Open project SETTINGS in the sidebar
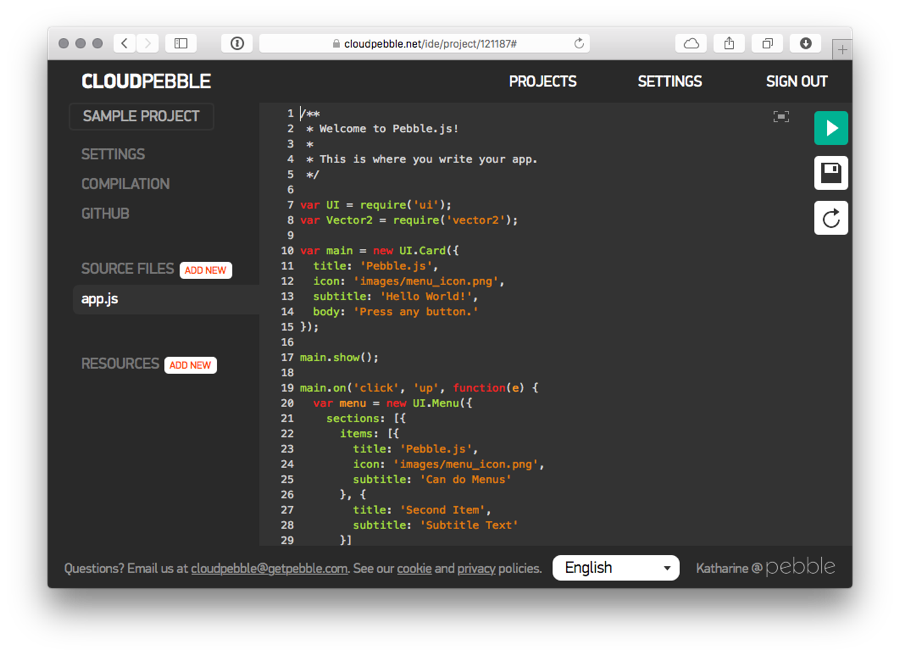Viewport: 900px width, 656px height. (113, 154)
